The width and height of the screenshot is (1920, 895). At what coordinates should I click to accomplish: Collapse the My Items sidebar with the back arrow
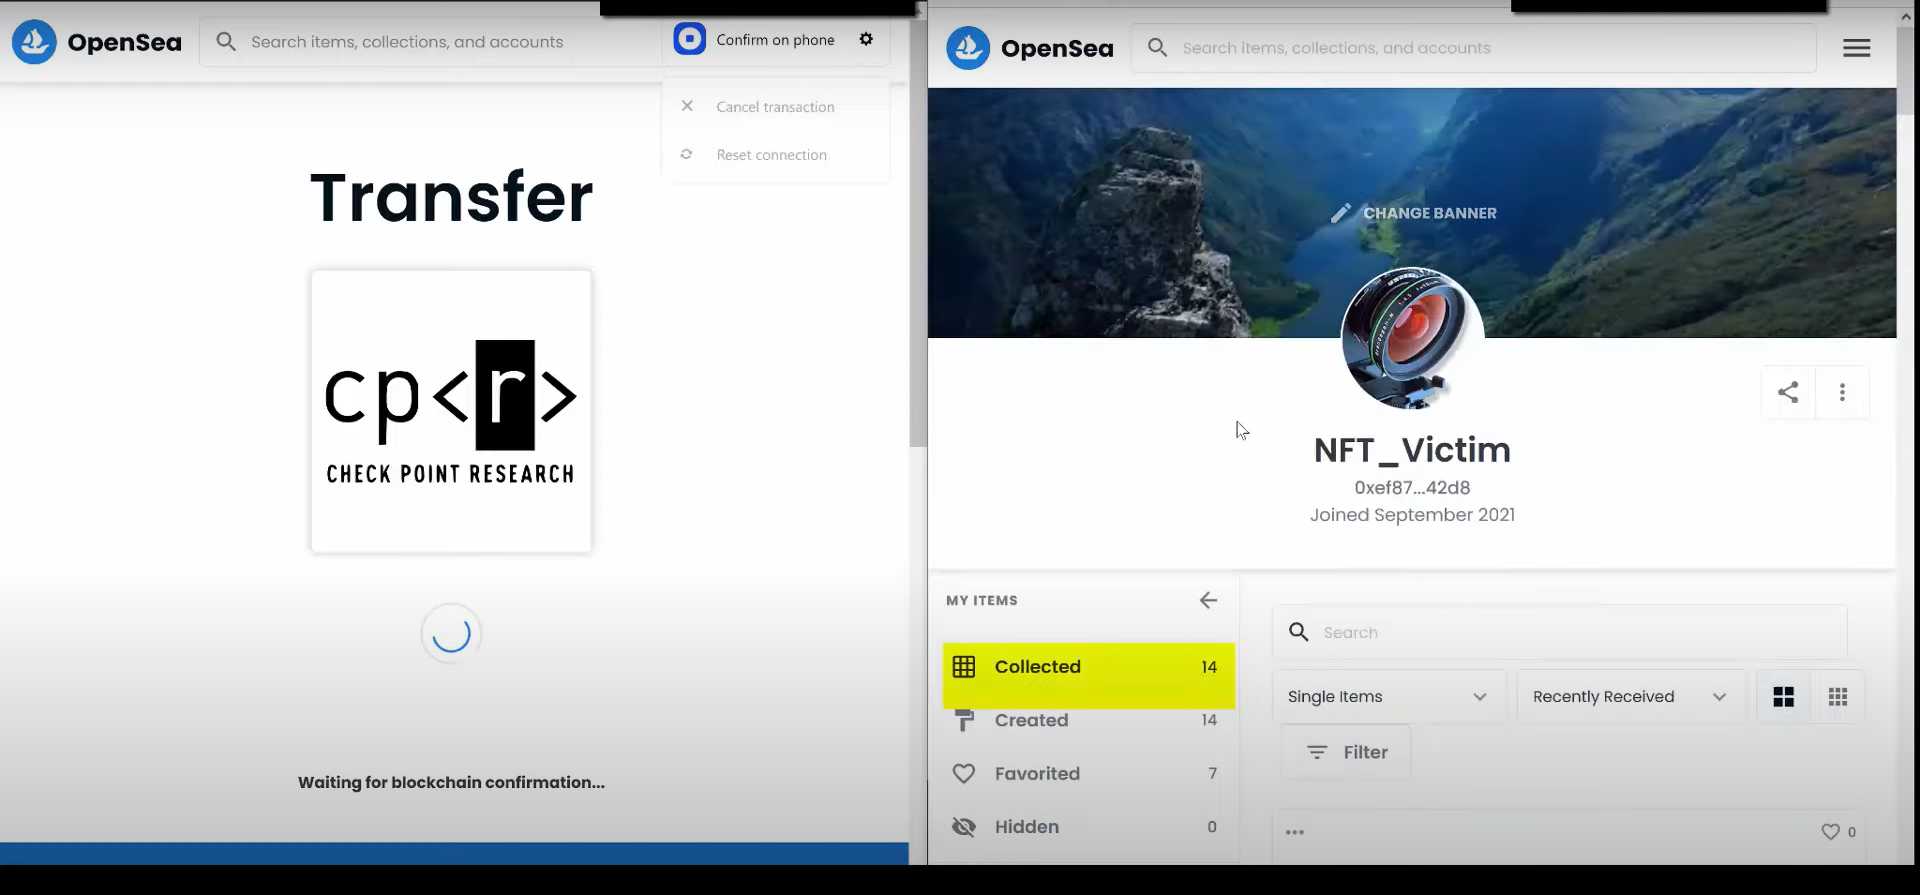coord(1208,600)
